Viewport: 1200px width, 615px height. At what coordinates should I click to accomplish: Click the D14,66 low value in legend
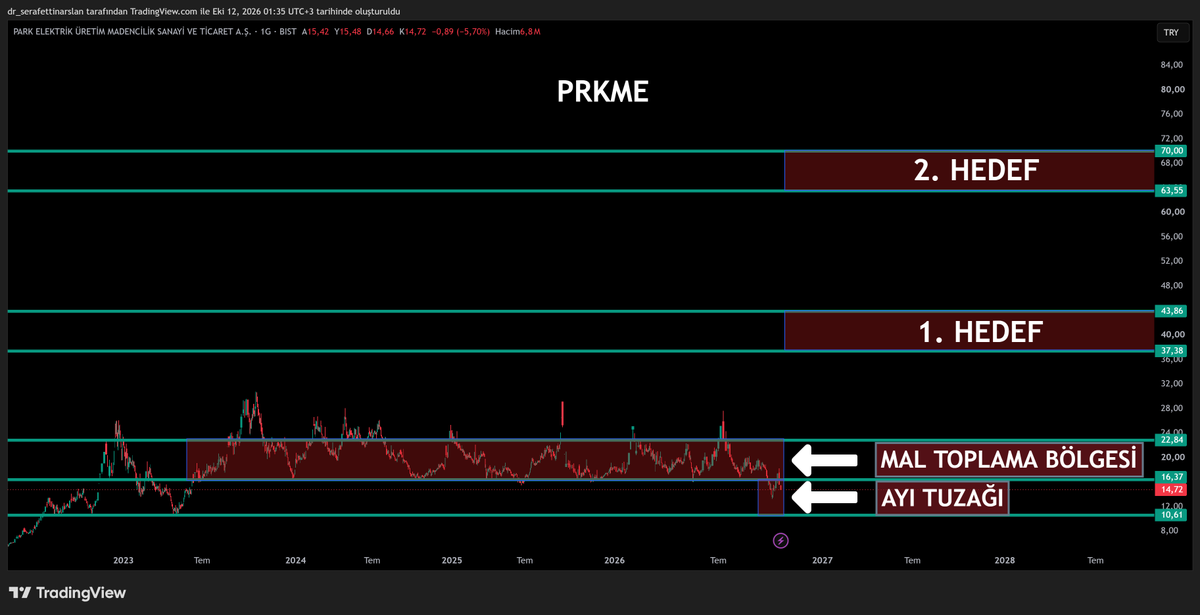pos(380,32)
